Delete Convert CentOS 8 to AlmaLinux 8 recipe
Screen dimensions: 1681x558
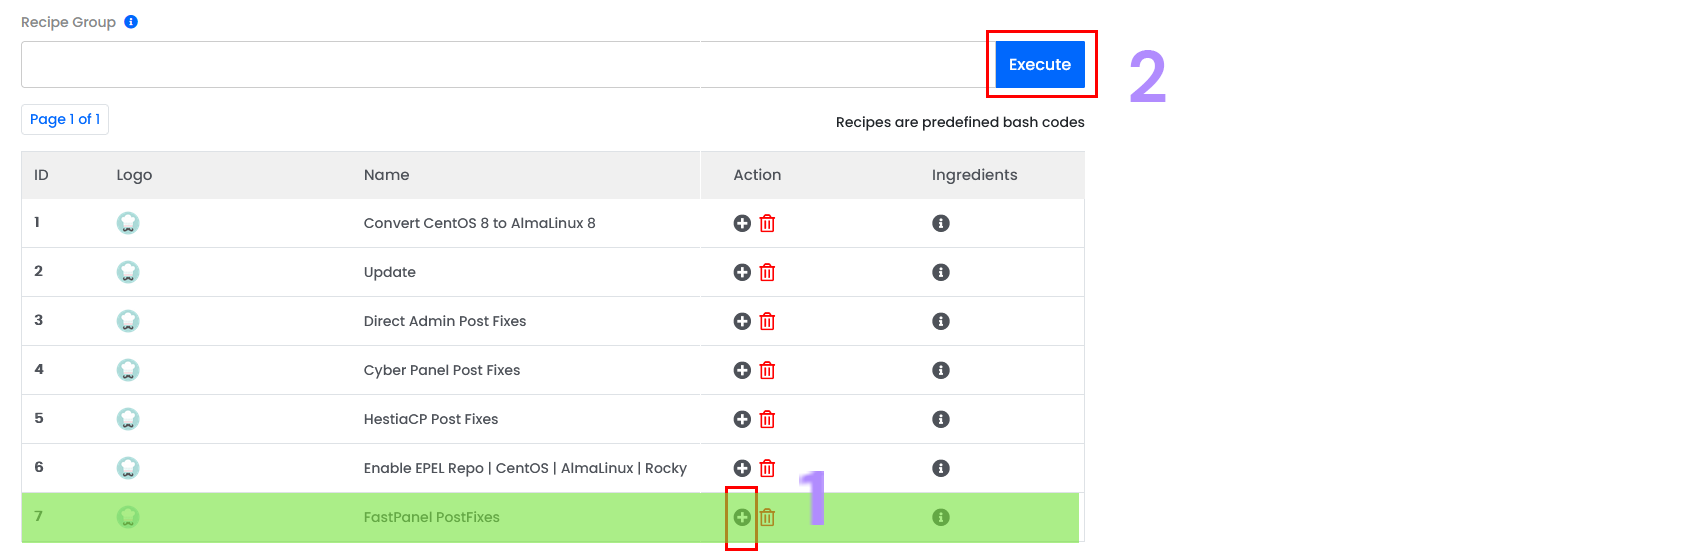(767, 223)
